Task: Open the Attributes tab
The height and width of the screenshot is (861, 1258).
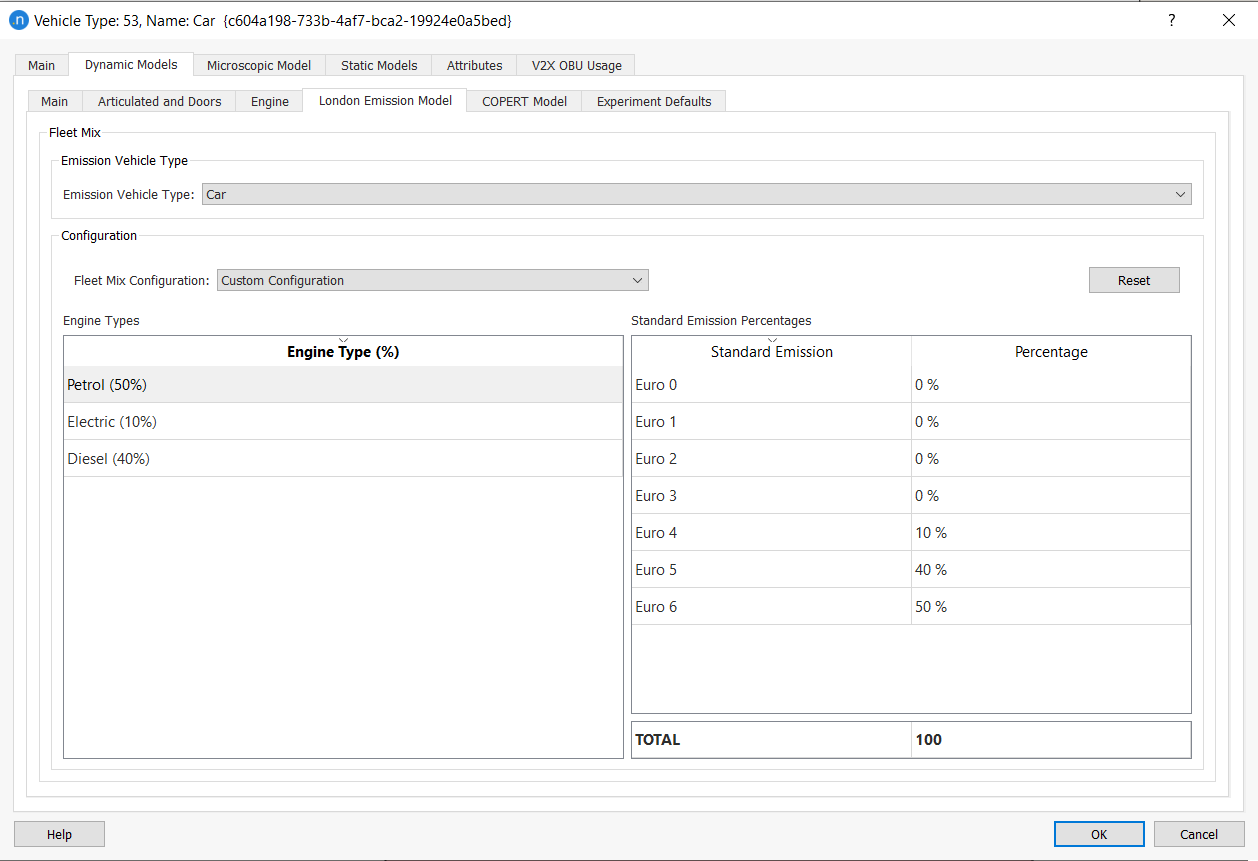Action: pos(473,65)
